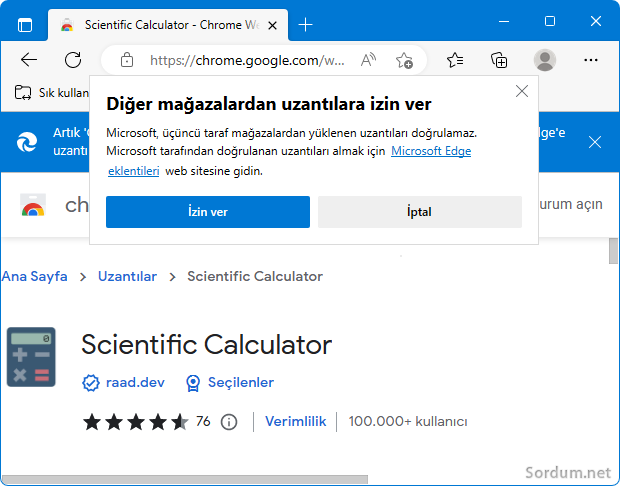620x486 pixels.
Task: Reload the page with refresh icon
Action: (73, 60)
